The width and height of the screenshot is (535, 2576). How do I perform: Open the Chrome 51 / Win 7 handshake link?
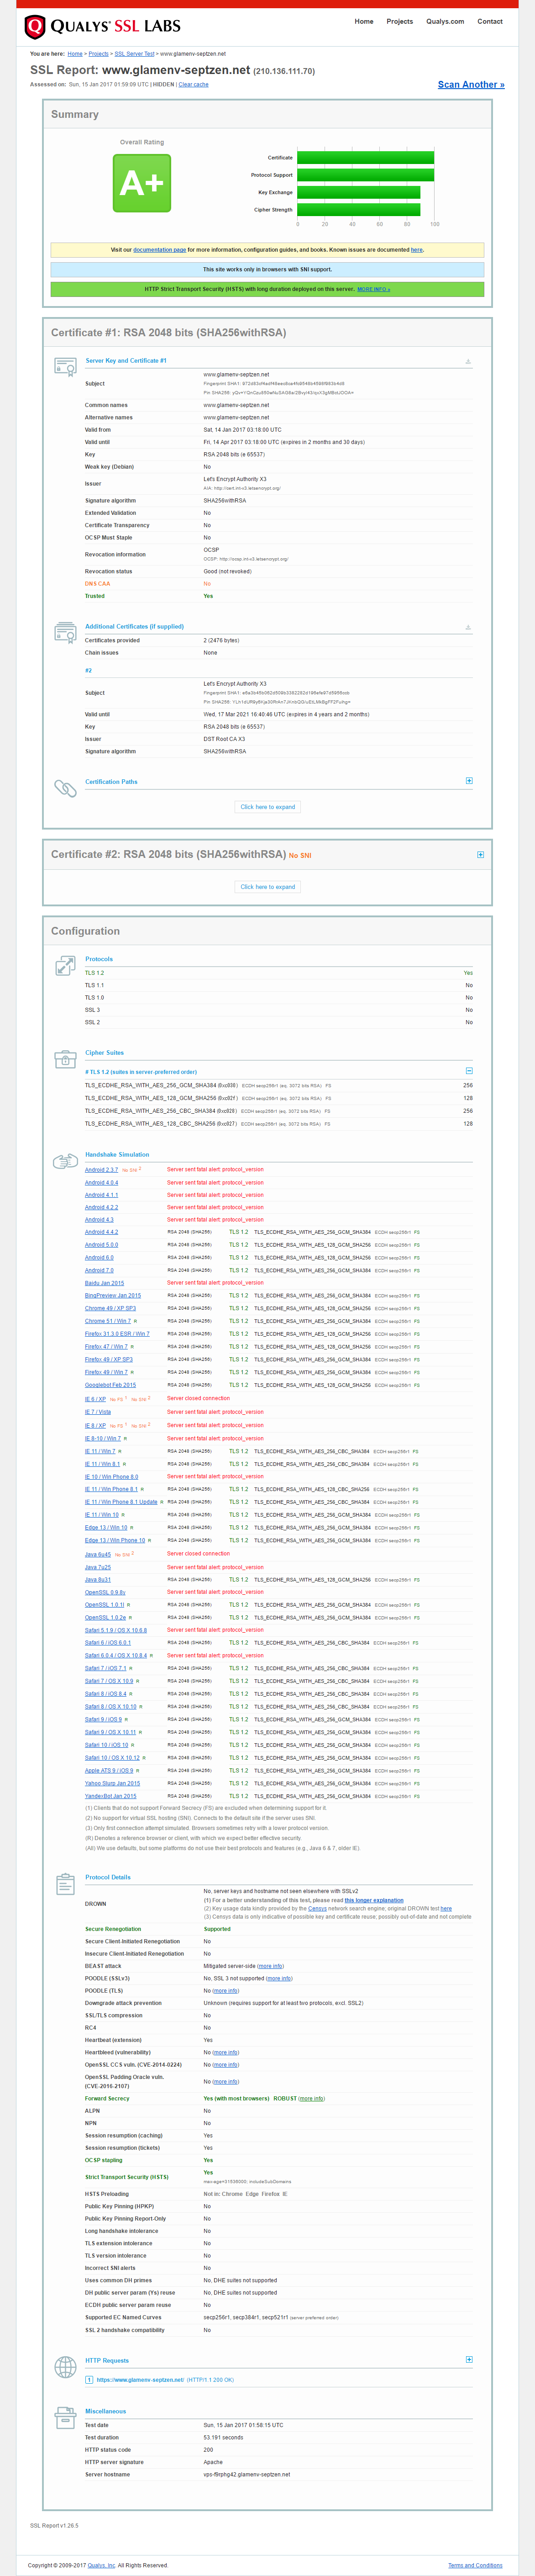(108, 1321)
